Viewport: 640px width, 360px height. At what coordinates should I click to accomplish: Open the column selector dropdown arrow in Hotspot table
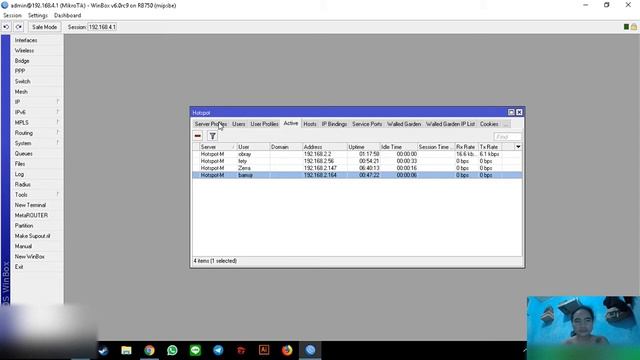(518, 147)
